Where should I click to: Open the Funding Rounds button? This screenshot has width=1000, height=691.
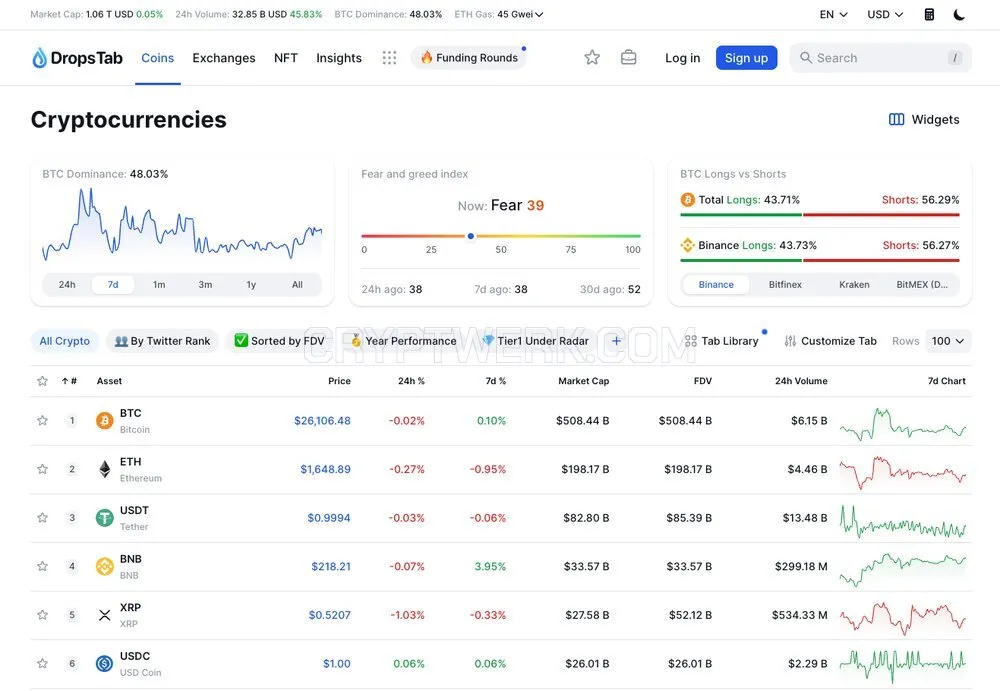(x=469, y=57)
